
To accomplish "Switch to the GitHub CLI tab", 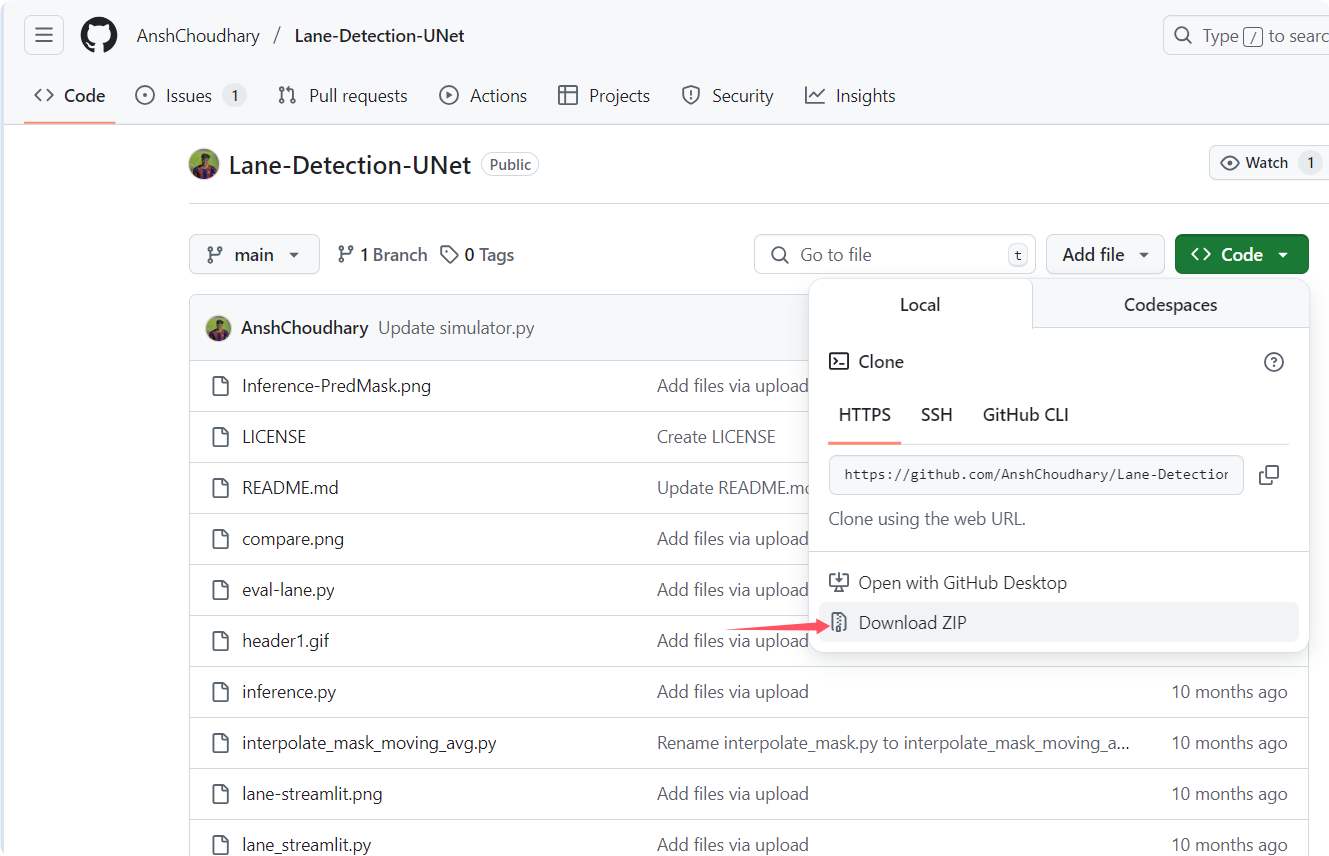I will coord(1025,414).
